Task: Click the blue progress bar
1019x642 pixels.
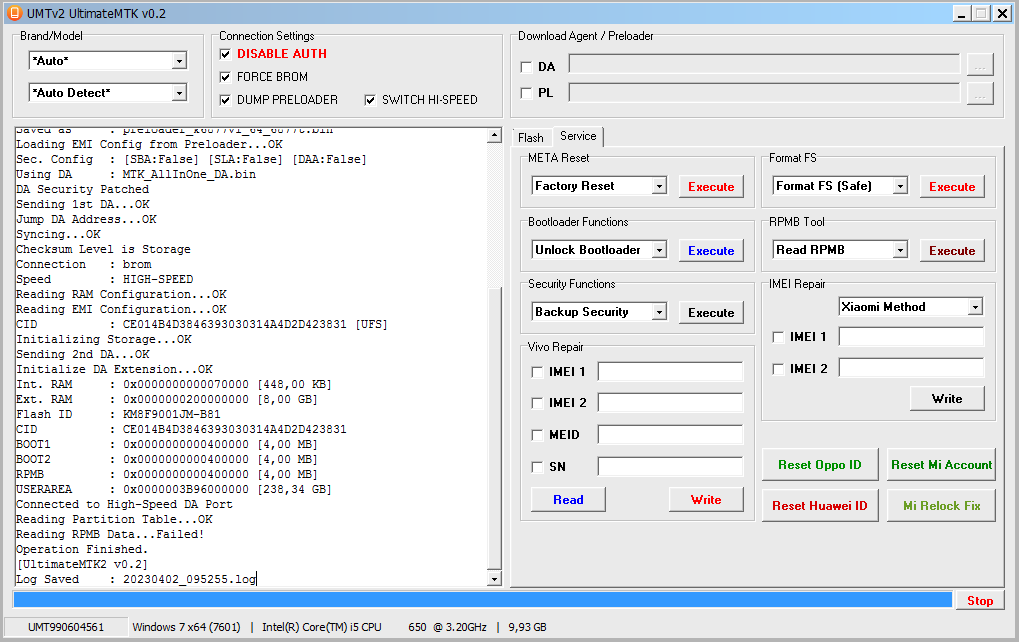Action: click(482, 600)
